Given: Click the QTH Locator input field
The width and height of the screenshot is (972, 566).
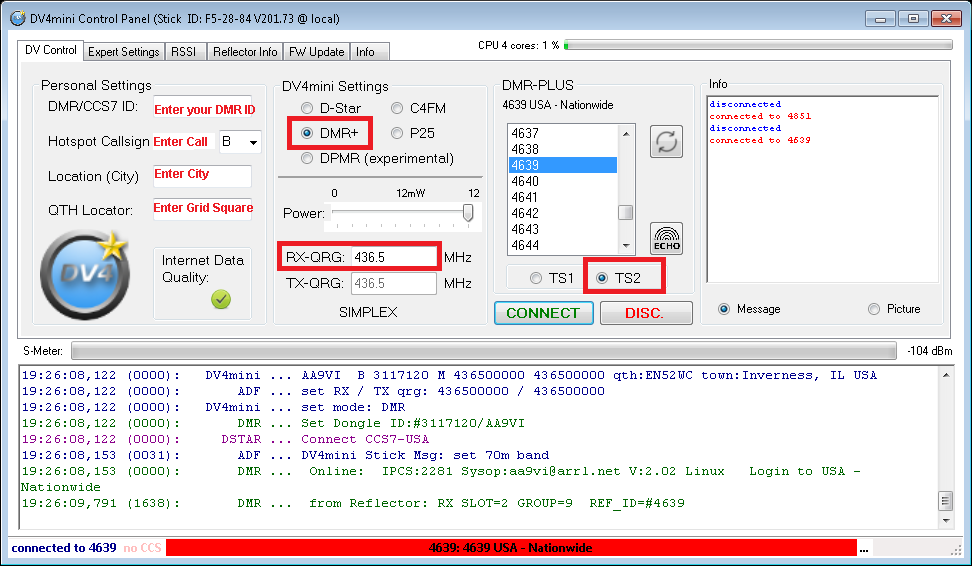Looking at the screenshot, I should [203, 209].
